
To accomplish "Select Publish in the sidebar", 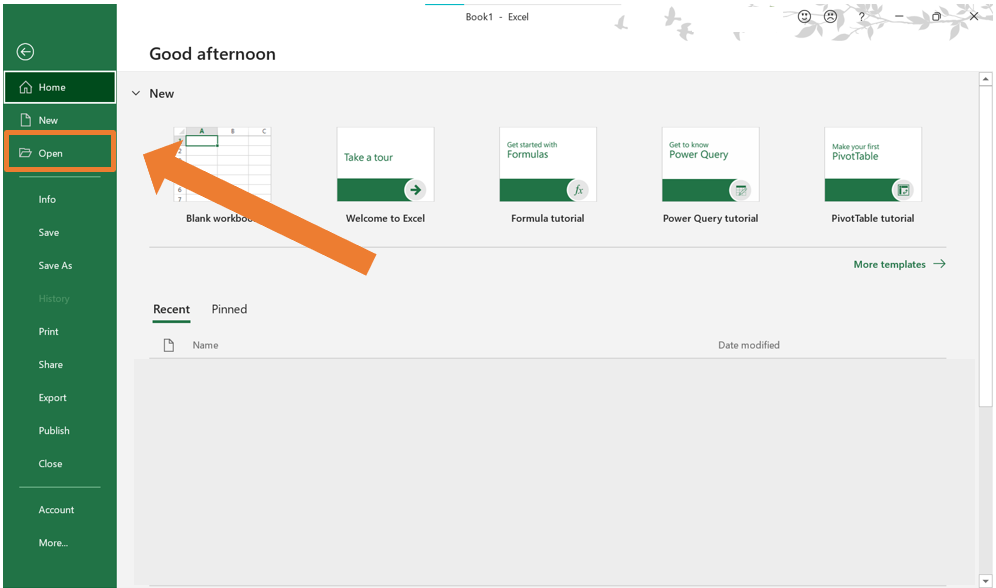I will 54,431.
